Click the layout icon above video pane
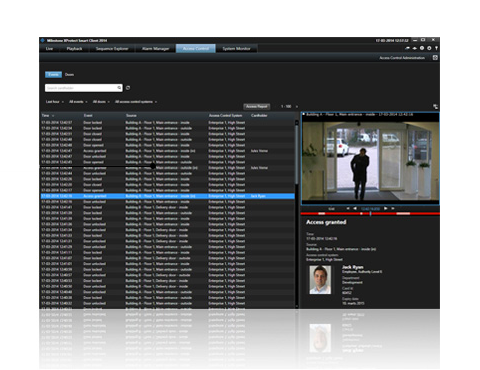 click(x=435, y=107)
